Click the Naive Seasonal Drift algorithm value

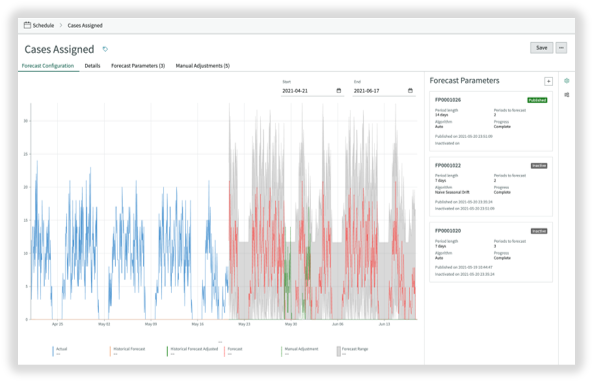point(452,192)
